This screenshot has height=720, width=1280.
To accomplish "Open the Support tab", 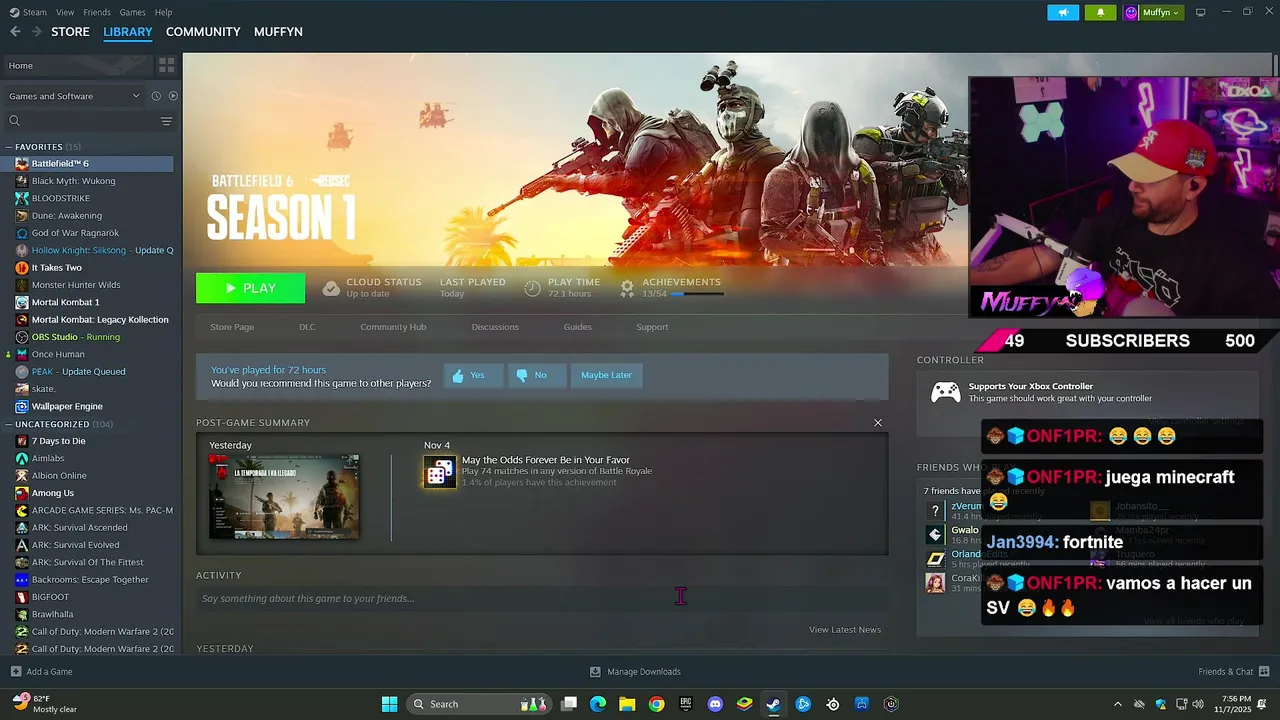I will point(652,327).
